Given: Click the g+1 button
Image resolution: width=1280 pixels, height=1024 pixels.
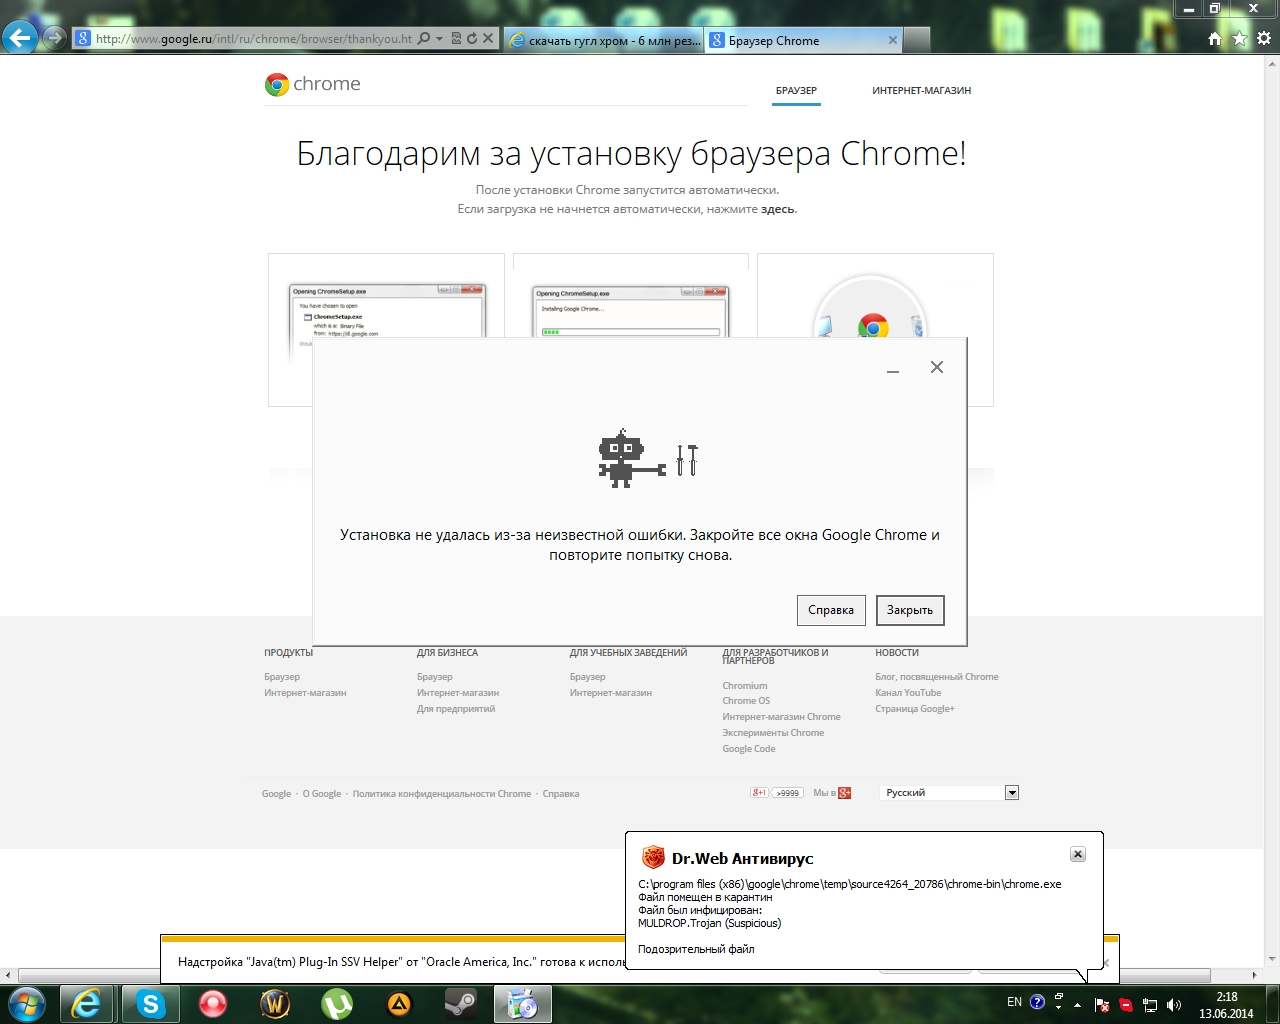Looking at the screenshot, I should pyautogui.click(x=759, y=793).
